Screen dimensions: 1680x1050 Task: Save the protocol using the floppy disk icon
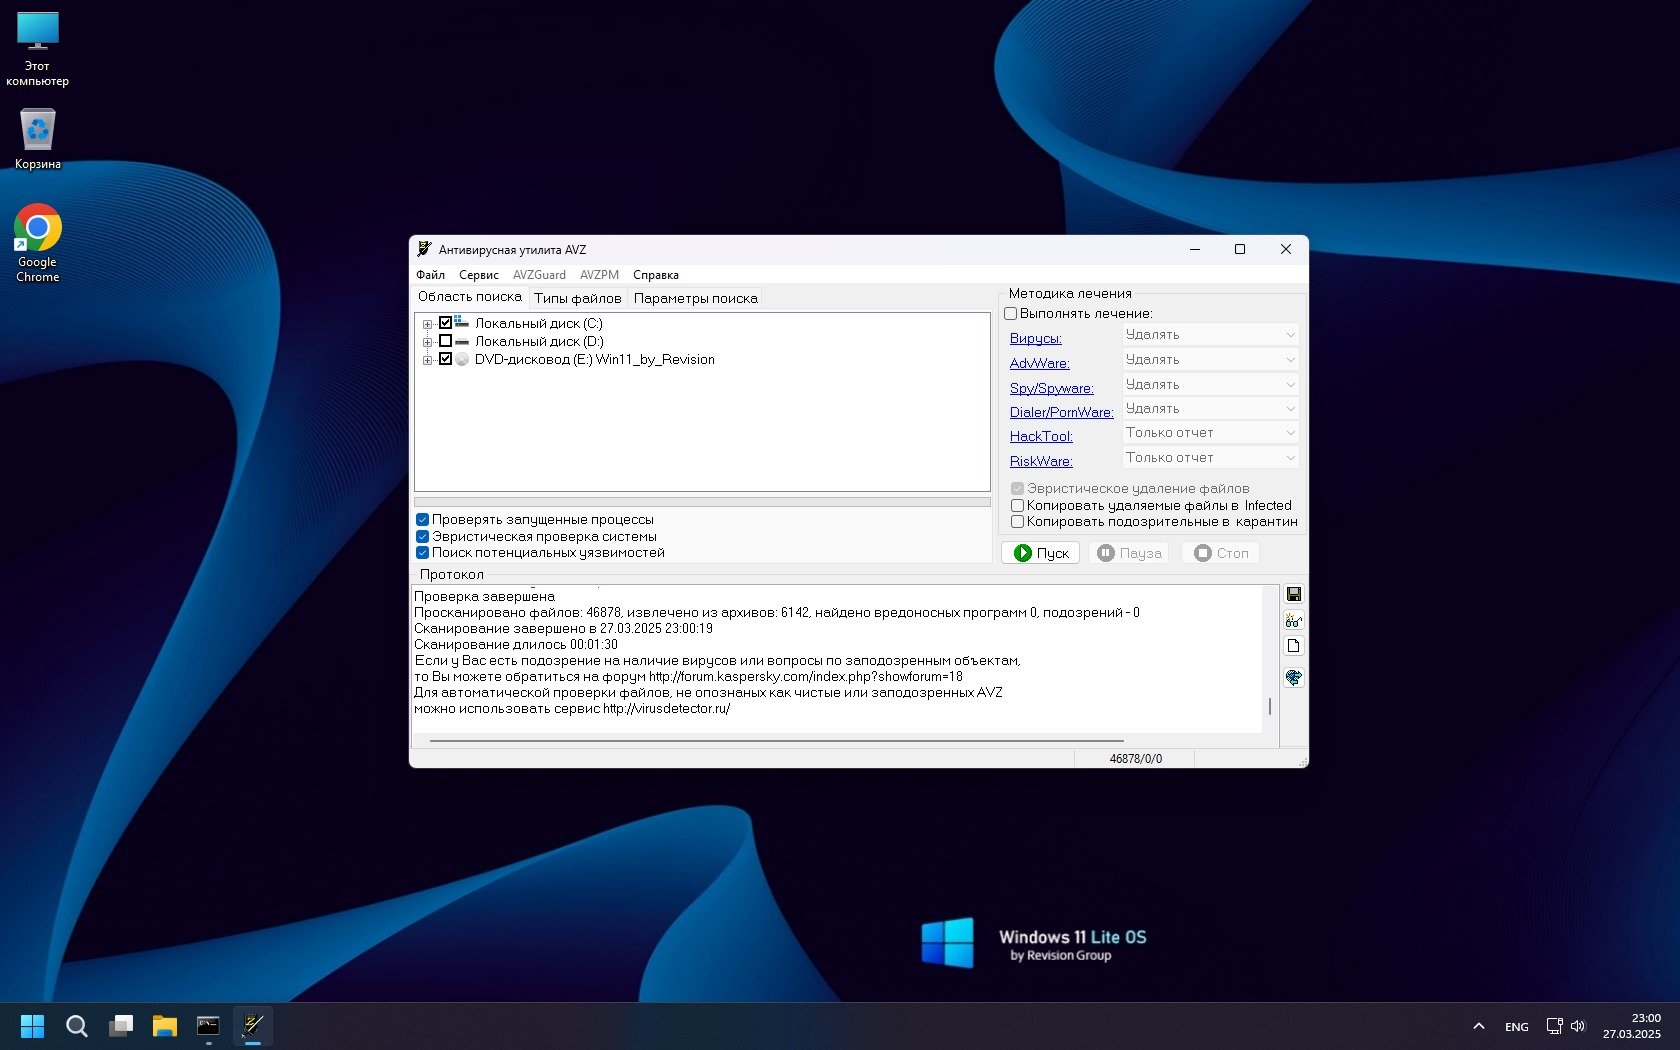point(1293,594)
